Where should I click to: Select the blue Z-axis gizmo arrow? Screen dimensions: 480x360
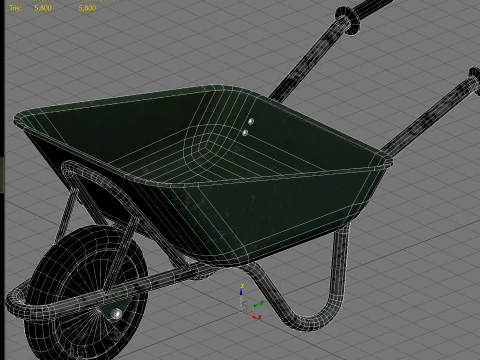pyautogui.click(x=242, y=293)
